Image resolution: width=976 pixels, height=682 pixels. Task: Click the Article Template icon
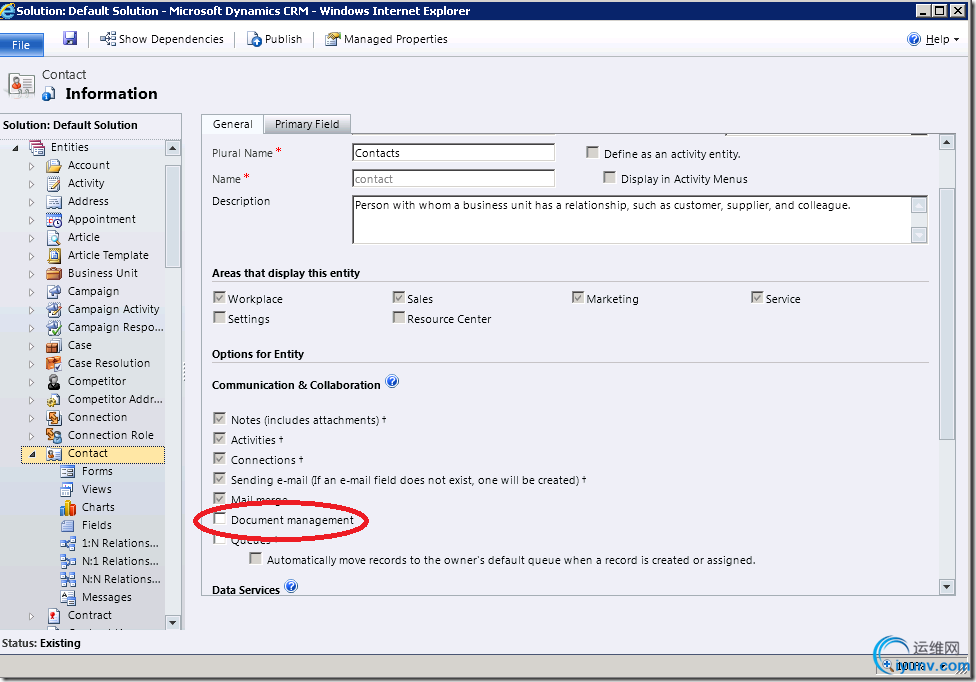54,256
